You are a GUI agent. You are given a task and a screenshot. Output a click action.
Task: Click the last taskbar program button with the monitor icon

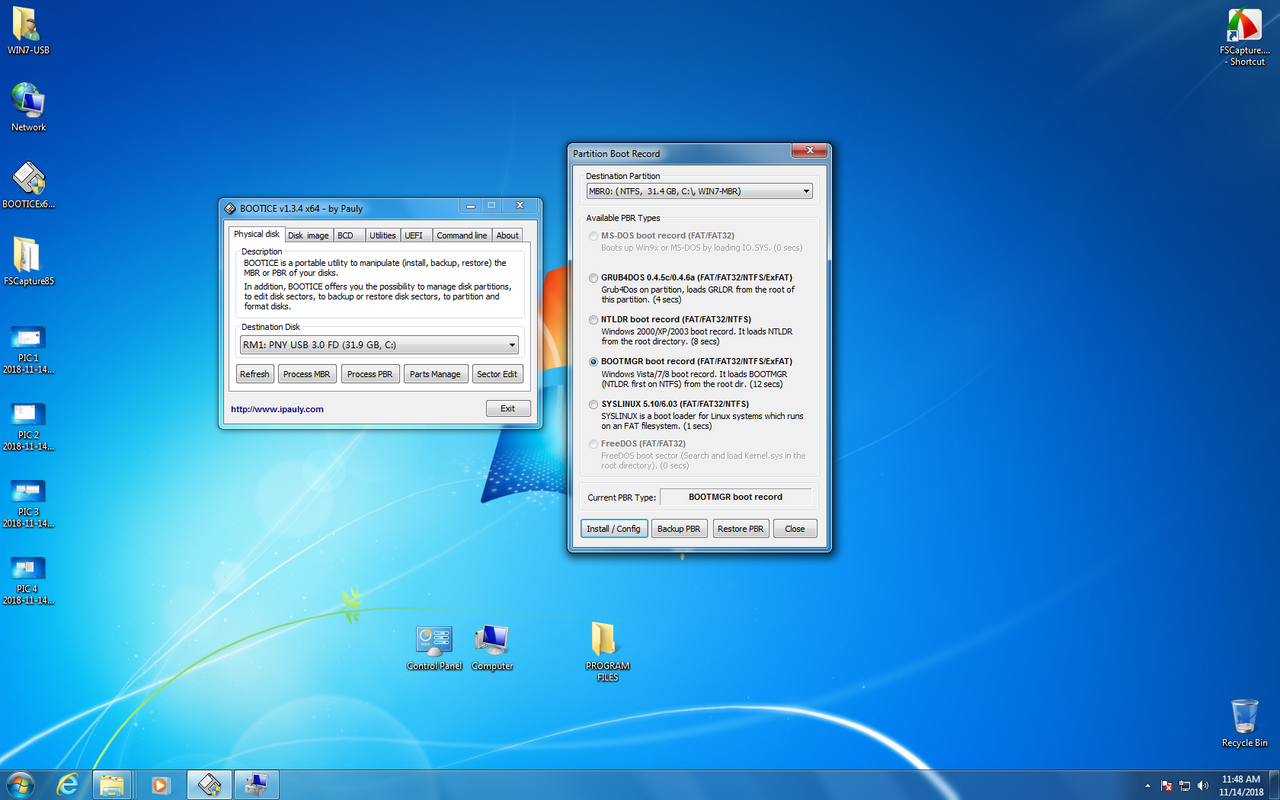pos(256,785)
